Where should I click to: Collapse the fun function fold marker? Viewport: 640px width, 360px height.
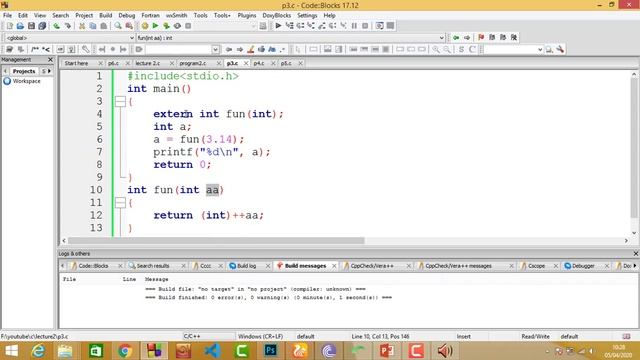(120, 202)
